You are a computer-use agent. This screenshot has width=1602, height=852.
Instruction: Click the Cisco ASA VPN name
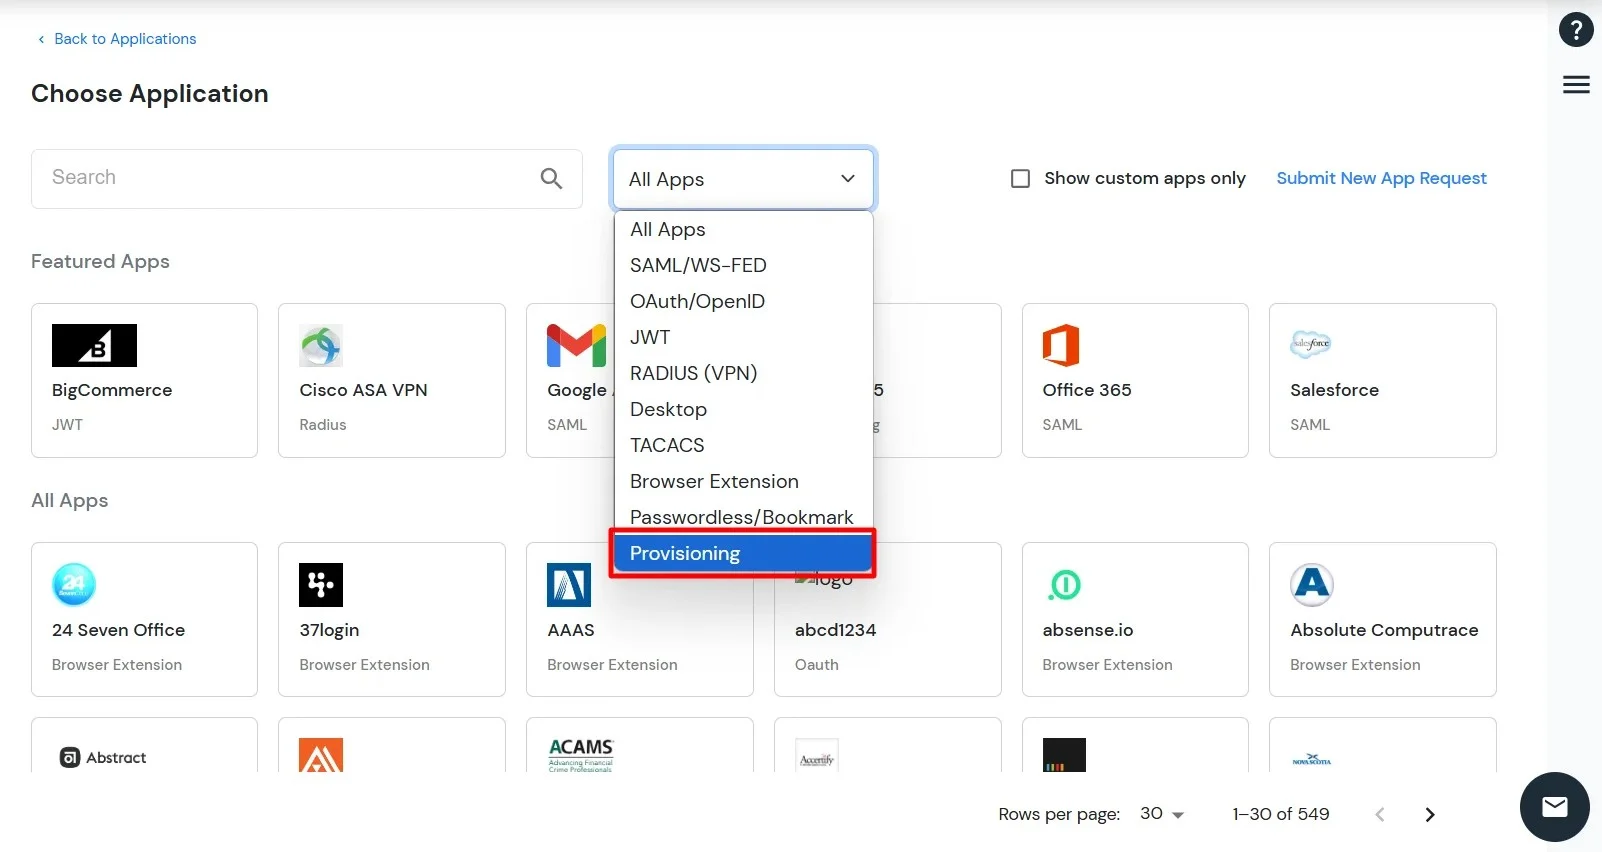(363, 390)
